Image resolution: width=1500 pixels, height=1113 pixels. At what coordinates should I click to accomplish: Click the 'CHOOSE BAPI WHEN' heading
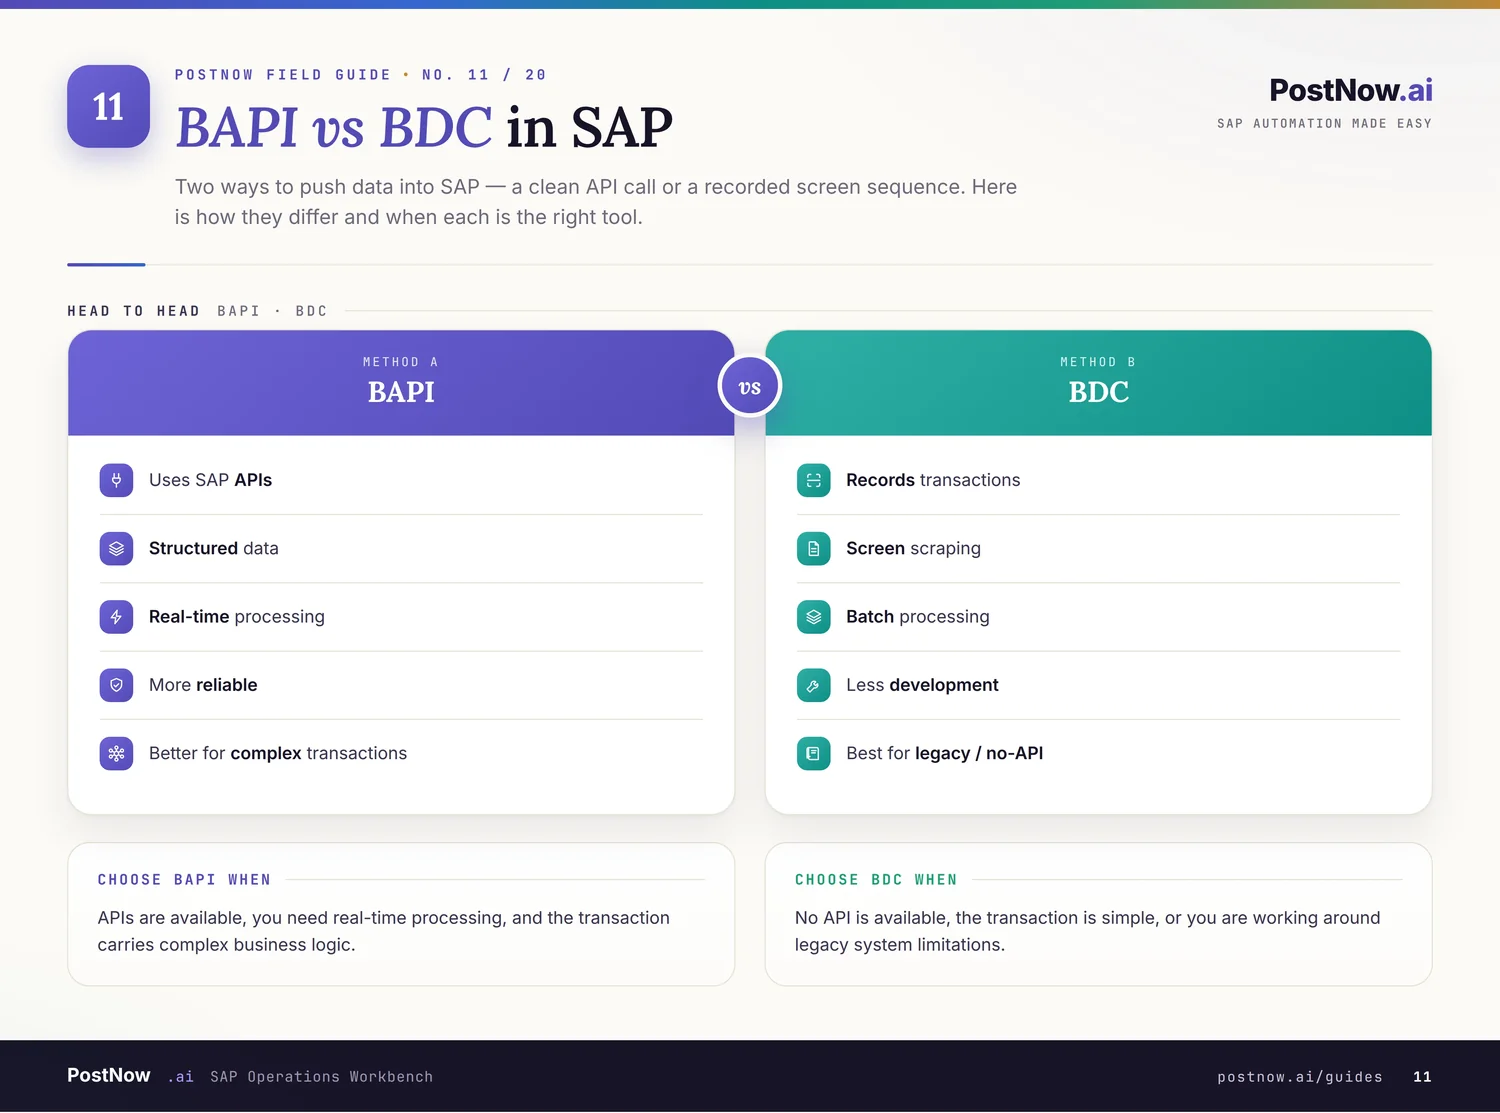pyautogui.click(x=184, y=880)
